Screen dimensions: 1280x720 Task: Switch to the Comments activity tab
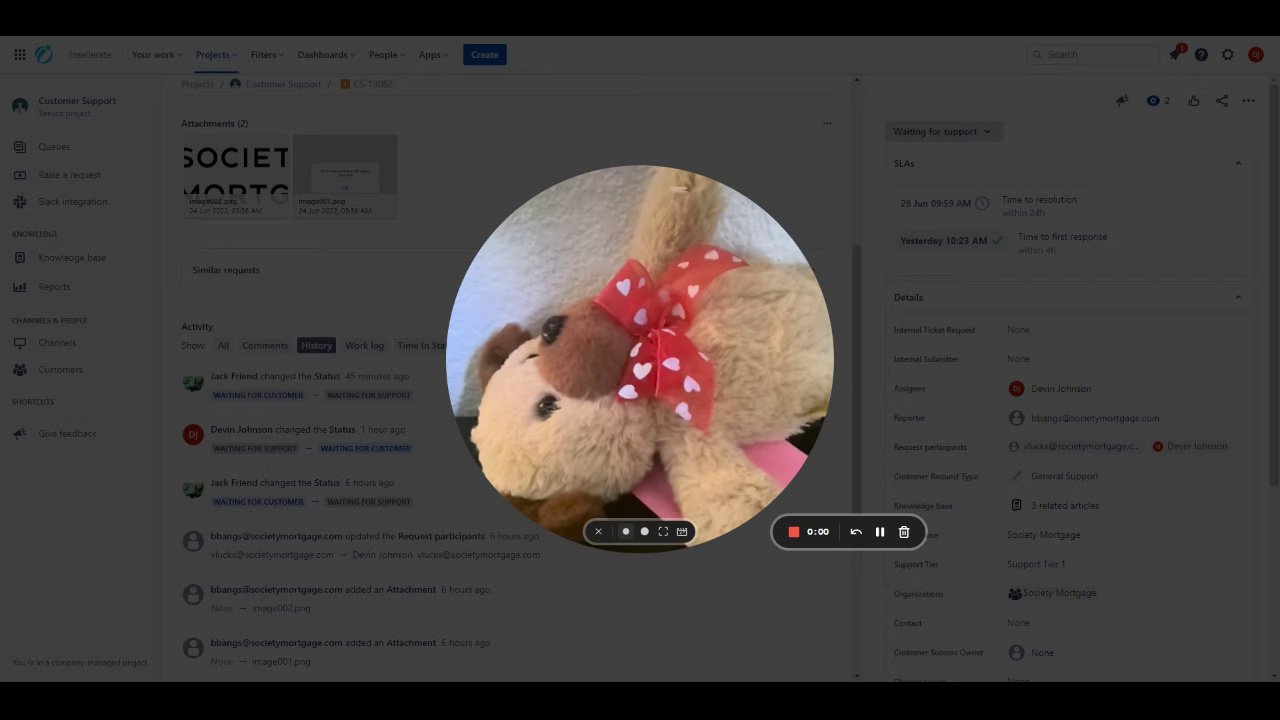[x=265, y=346]
